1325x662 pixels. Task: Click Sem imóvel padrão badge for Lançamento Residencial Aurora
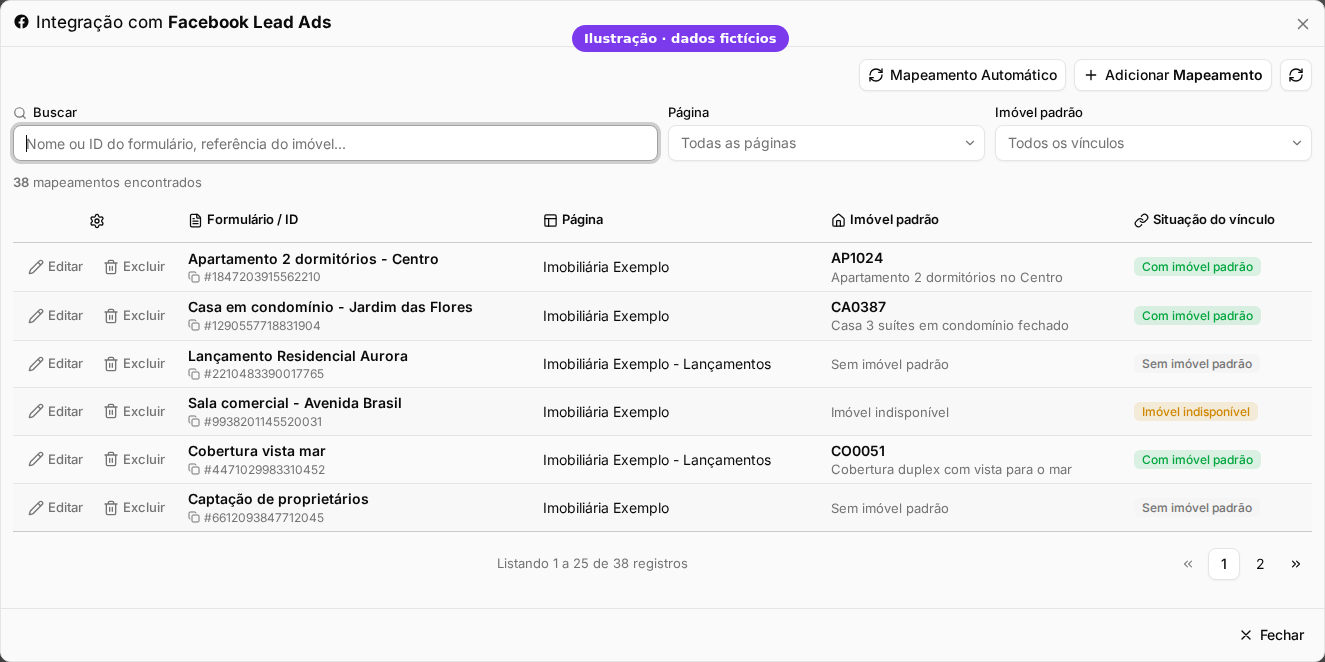(1197, 364)
